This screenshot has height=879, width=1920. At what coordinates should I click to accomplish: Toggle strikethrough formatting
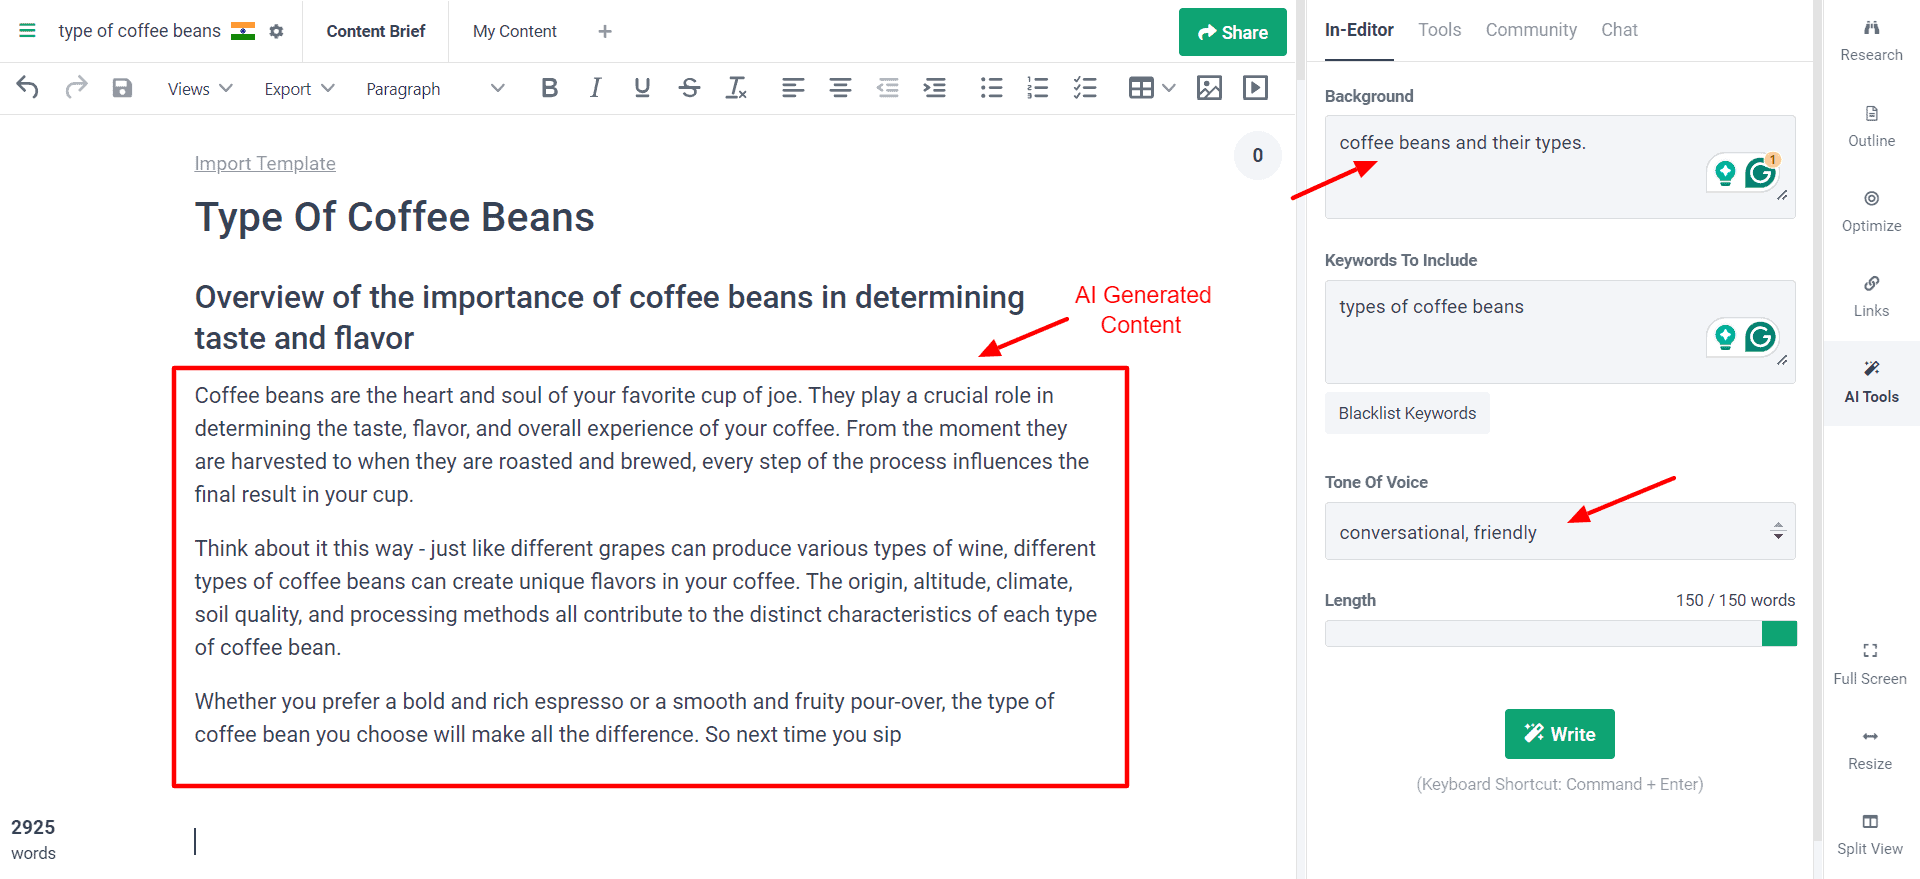click(x=689, y=88)
